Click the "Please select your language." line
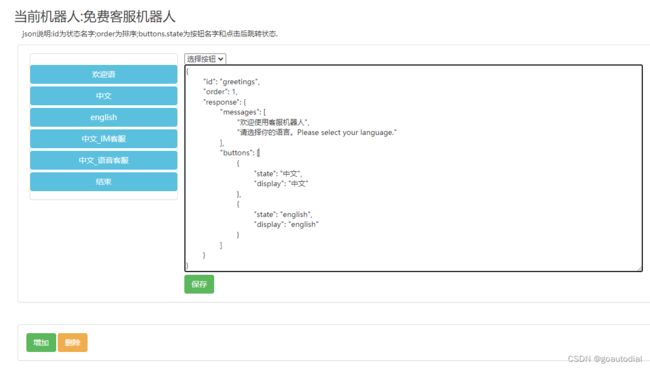 tap(317, 133)
